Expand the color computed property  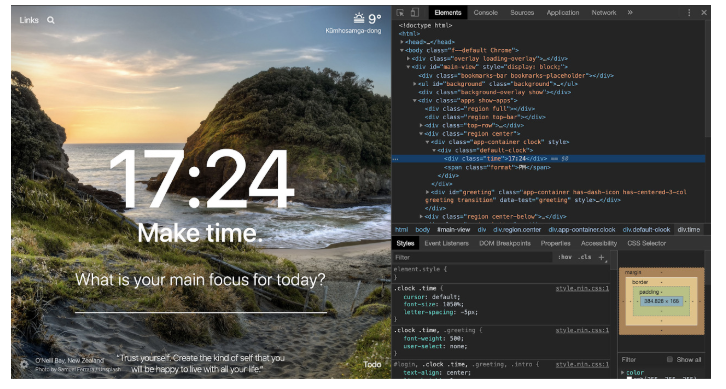[x=623, y=372]
